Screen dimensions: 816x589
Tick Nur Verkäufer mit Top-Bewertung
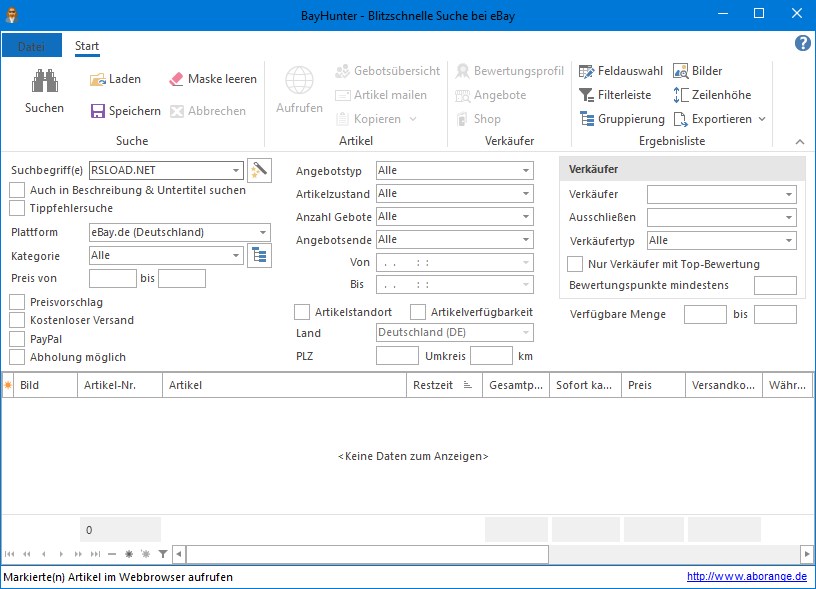pos(575,264)
